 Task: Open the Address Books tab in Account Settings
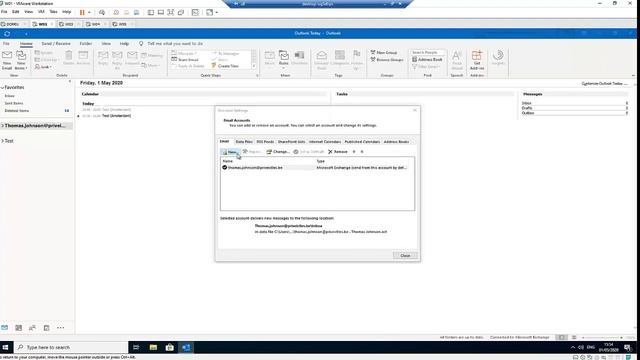point(396,142)
